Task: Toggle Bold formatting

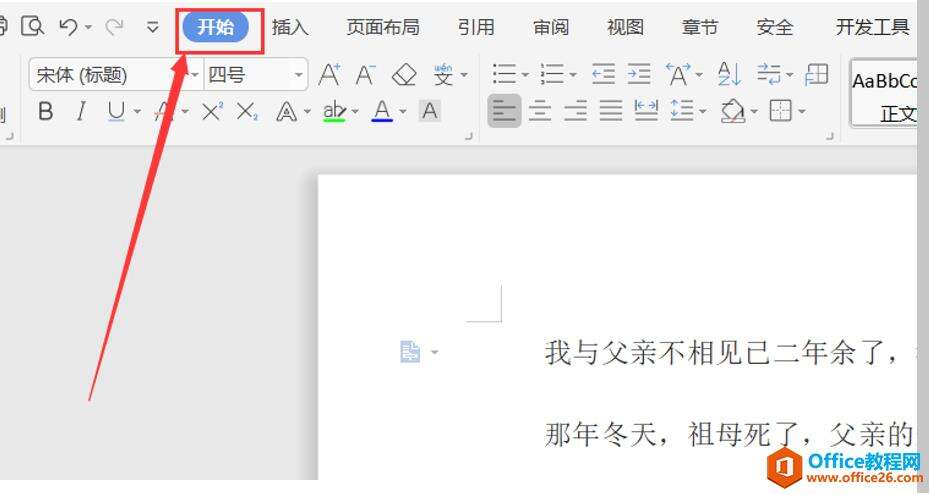Action: (46, 111)
